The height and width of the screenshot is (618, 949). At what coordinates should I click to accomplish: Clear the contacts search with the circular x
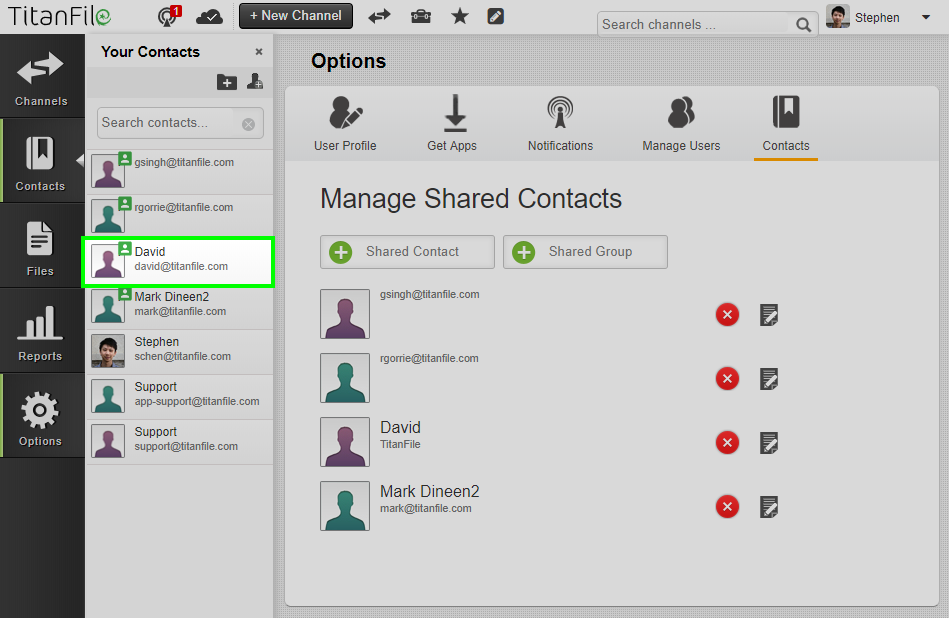click(248, 122)
